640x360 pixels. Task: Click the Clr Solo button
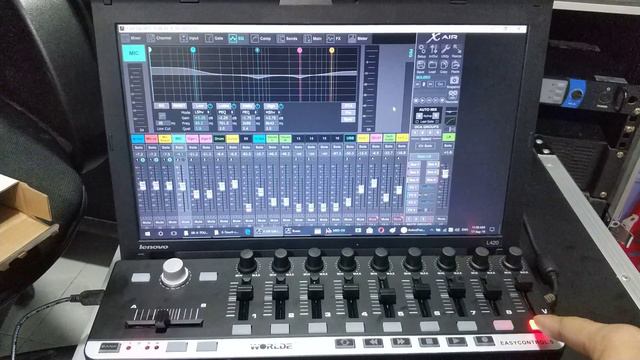click(425, 146)
